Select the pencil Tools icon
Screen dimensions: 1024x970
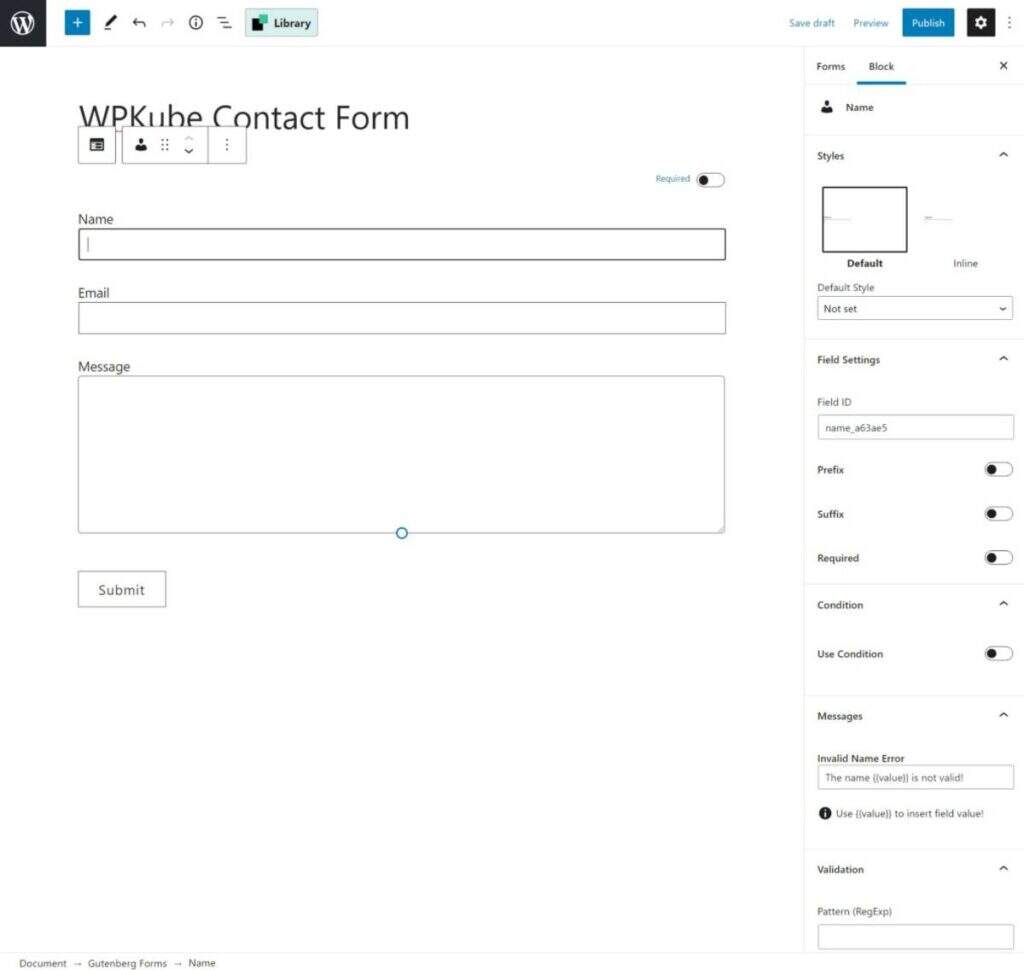click(x=110, y=23)
